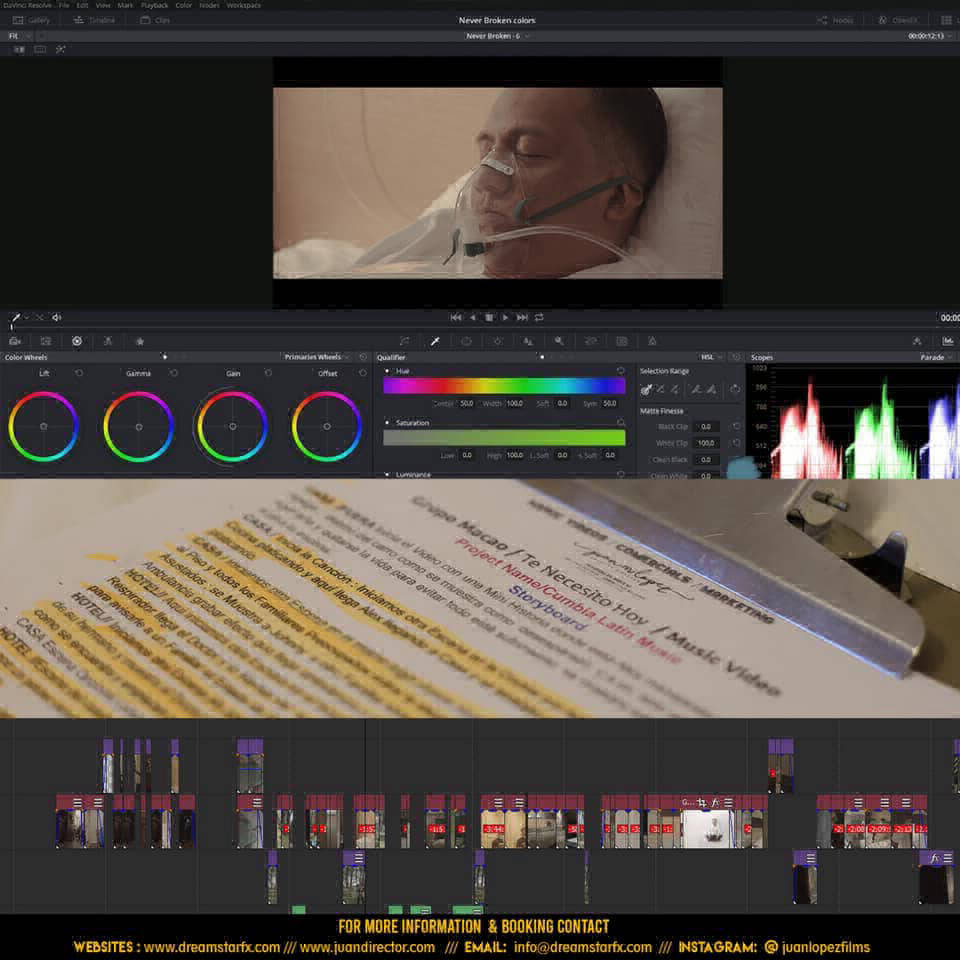
Task: Reset the Gain color wheel
Action: coord(268,373)
